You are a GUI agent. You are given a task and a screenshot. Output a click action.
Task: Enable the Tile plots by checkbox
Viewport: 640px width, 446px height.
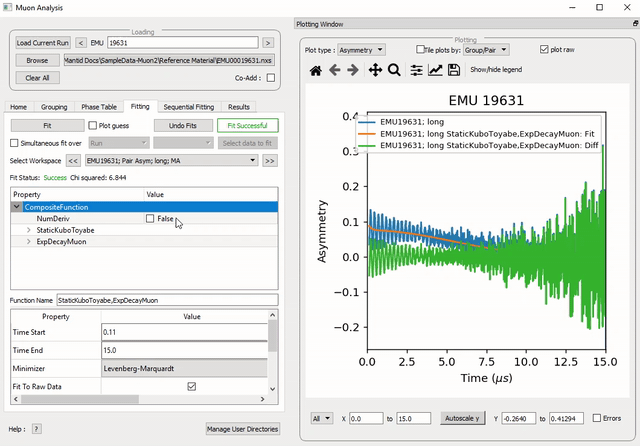420,49
